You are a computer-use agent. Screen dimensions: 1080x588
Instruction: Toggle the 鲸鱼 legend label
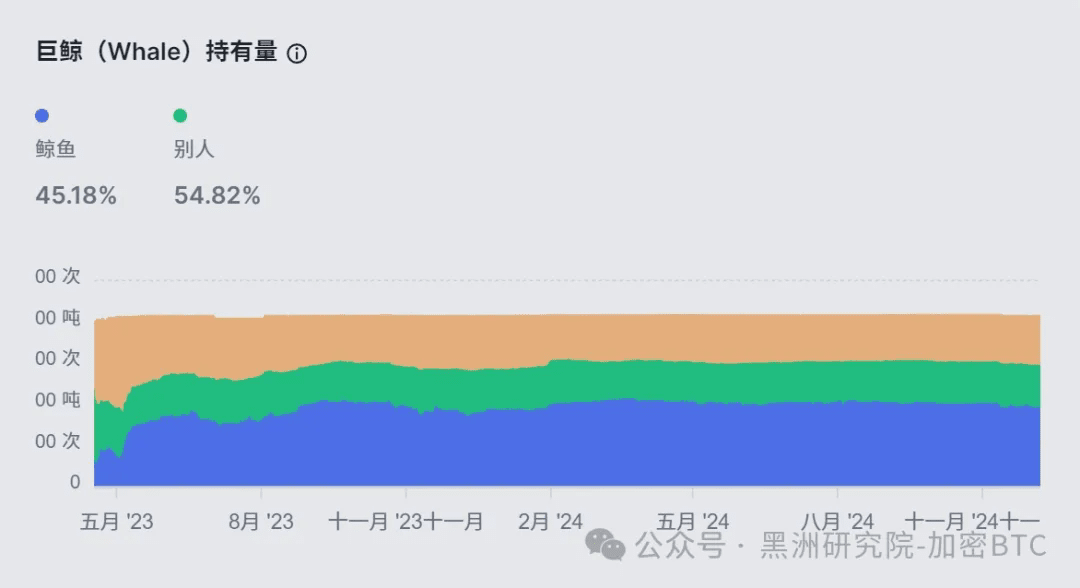tap(56, 149)
